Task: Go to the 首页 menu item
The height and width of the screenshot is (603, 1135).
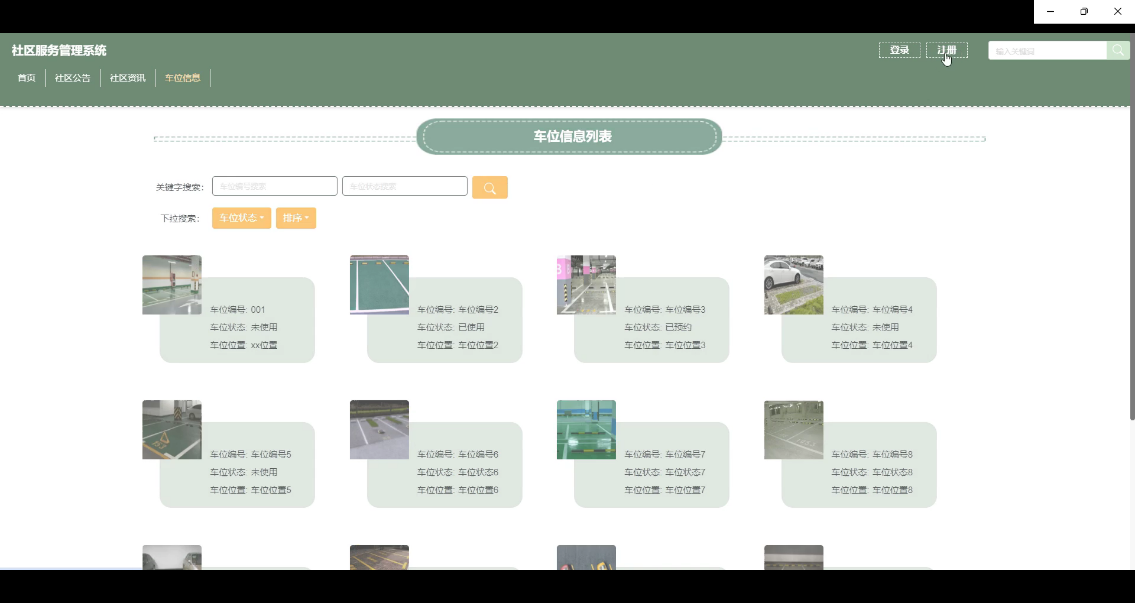Action: click(x=27, y=78)
